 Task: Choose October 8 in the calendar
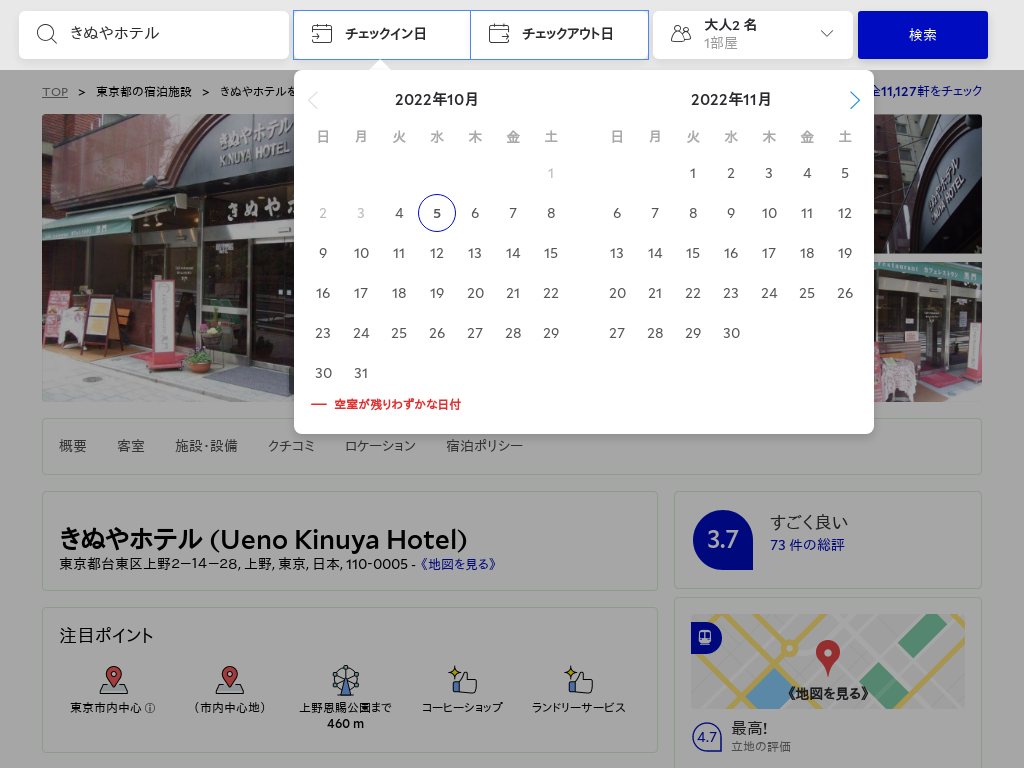(551, 213)
